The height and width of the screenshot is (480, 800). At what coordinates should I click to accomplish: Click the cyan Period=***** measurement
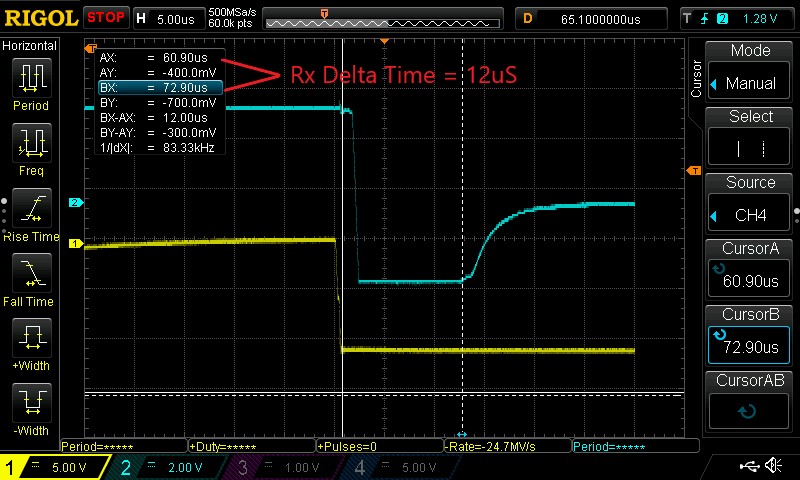(609, 447)
